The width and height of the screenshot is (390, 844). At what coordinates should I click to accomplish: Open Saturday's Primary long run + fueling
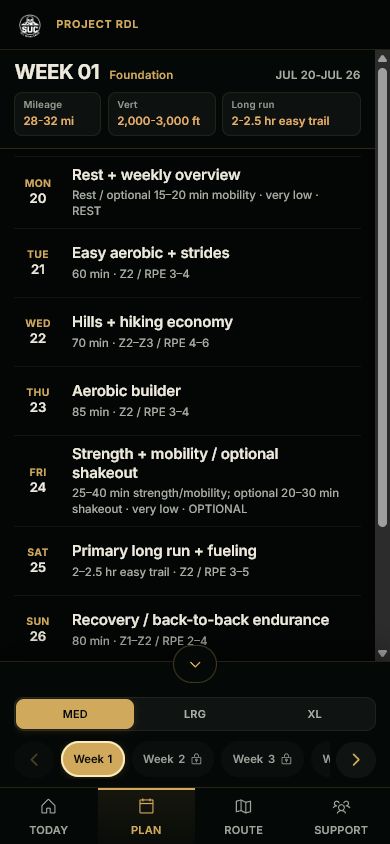(187, 561)
